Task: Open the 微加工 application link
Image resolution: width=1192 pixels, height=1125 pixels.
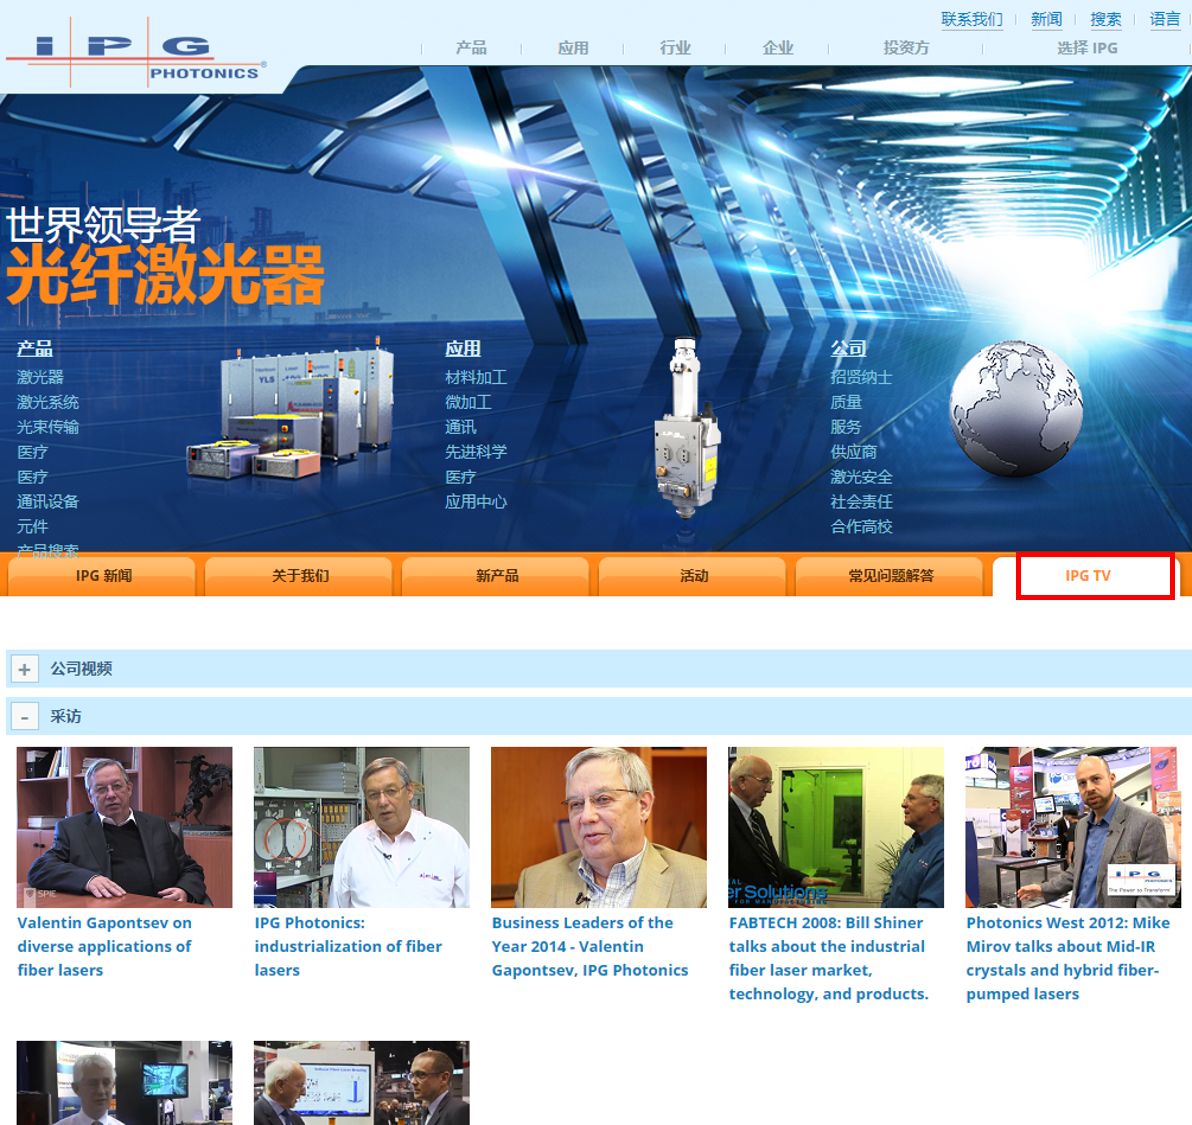Action: coord(468,402)
